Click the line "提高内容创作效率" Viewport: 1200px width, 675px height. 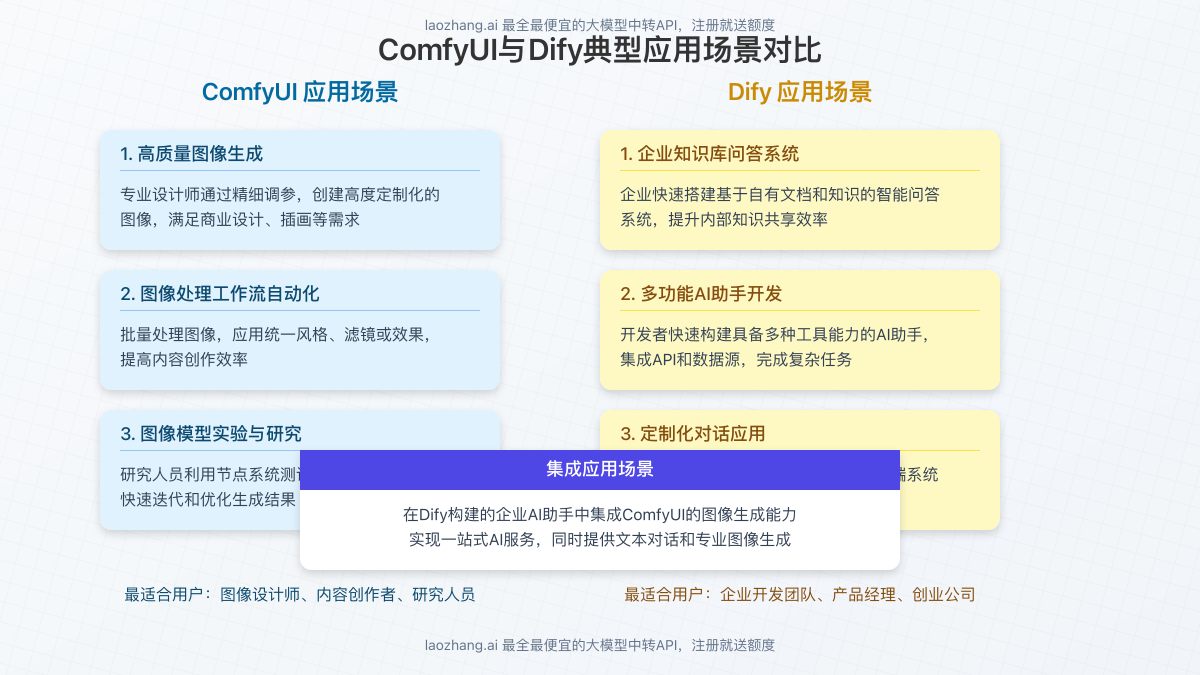pos(184,359)
